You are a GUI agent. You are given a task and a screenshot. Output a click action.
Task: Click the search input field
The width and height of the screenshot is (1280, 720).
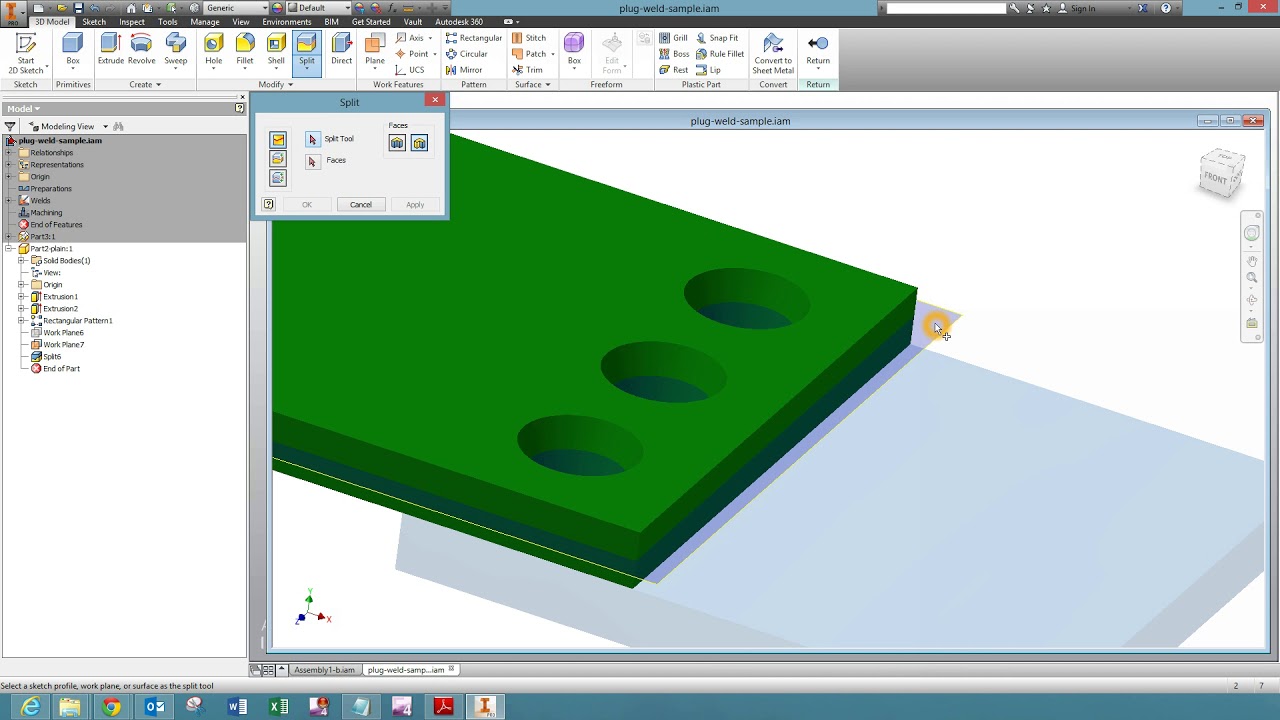click(945, 8)
